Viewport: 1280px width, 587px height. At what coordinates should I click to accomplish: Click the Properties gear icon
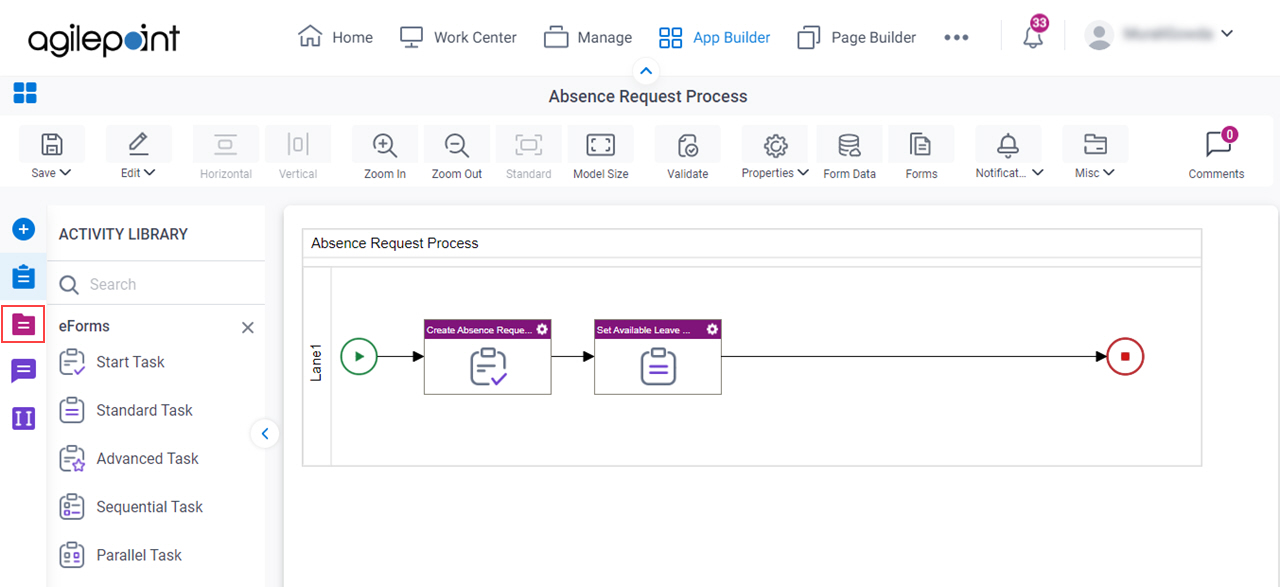[x=775, y=145]
